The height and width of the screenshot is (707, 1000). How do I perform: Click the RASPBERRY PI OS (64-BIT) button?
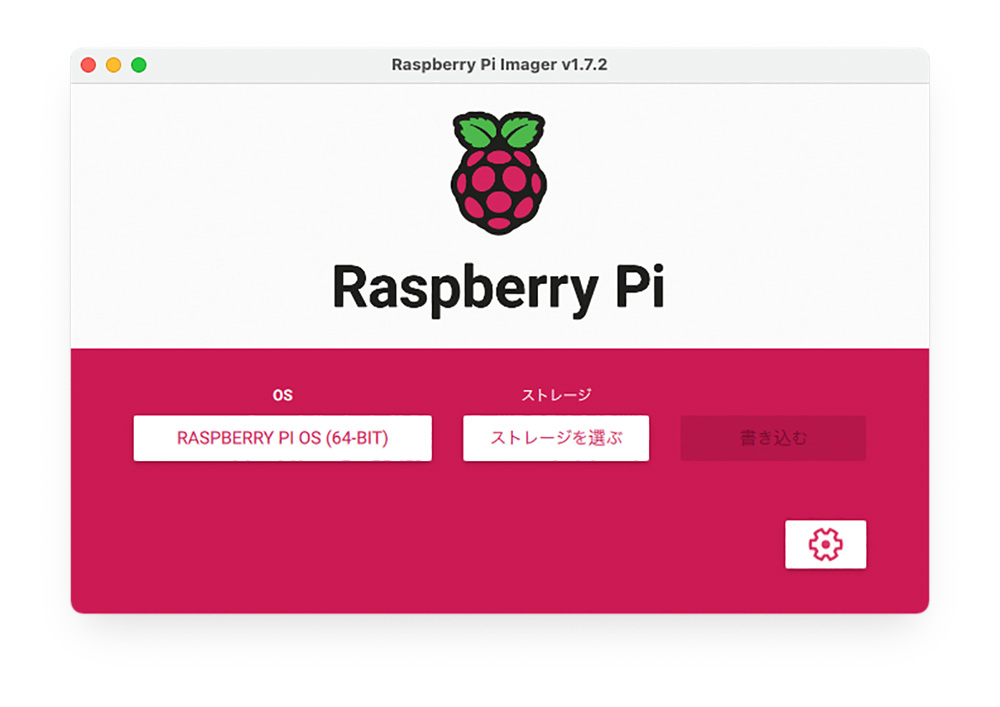[x=283, y=438]
